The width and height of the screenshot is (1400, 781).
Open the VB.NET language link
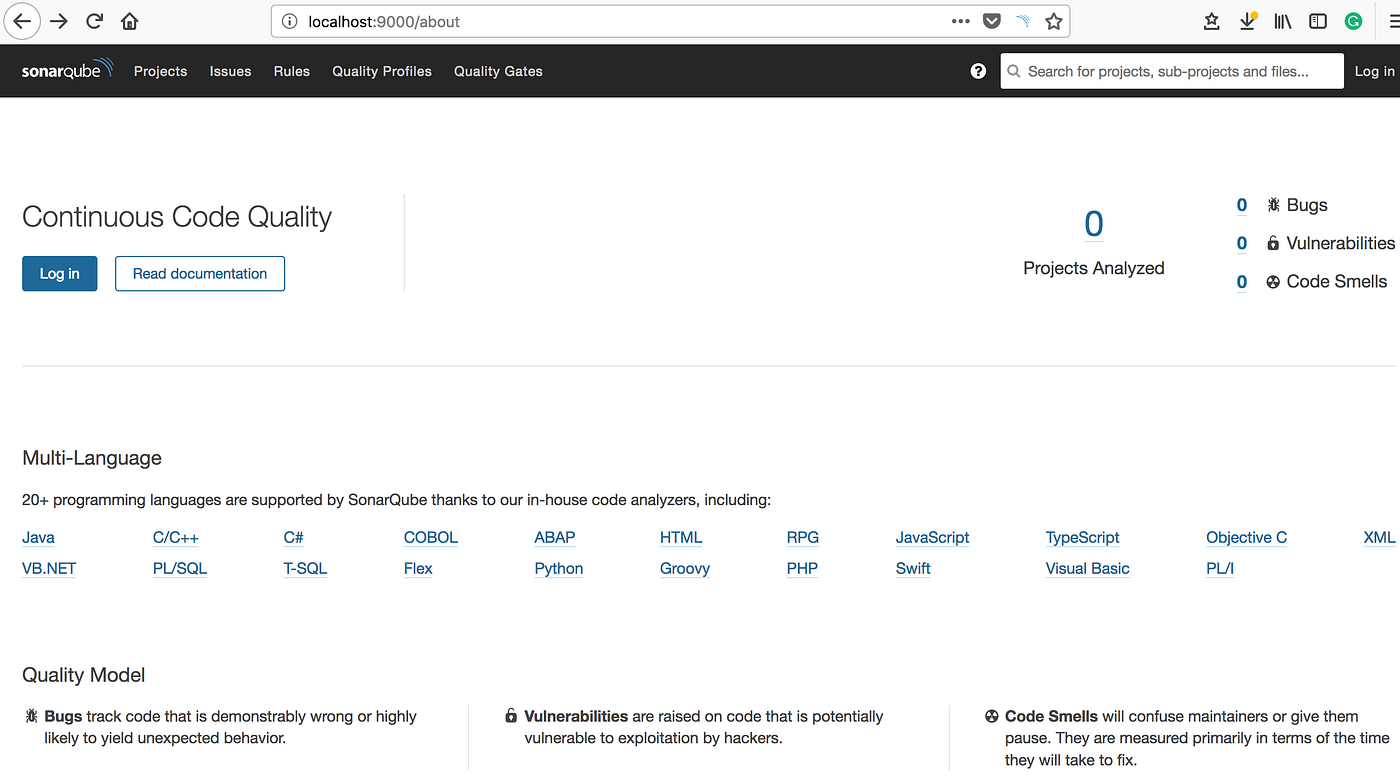pyautogui.click(x=49, y=568)
